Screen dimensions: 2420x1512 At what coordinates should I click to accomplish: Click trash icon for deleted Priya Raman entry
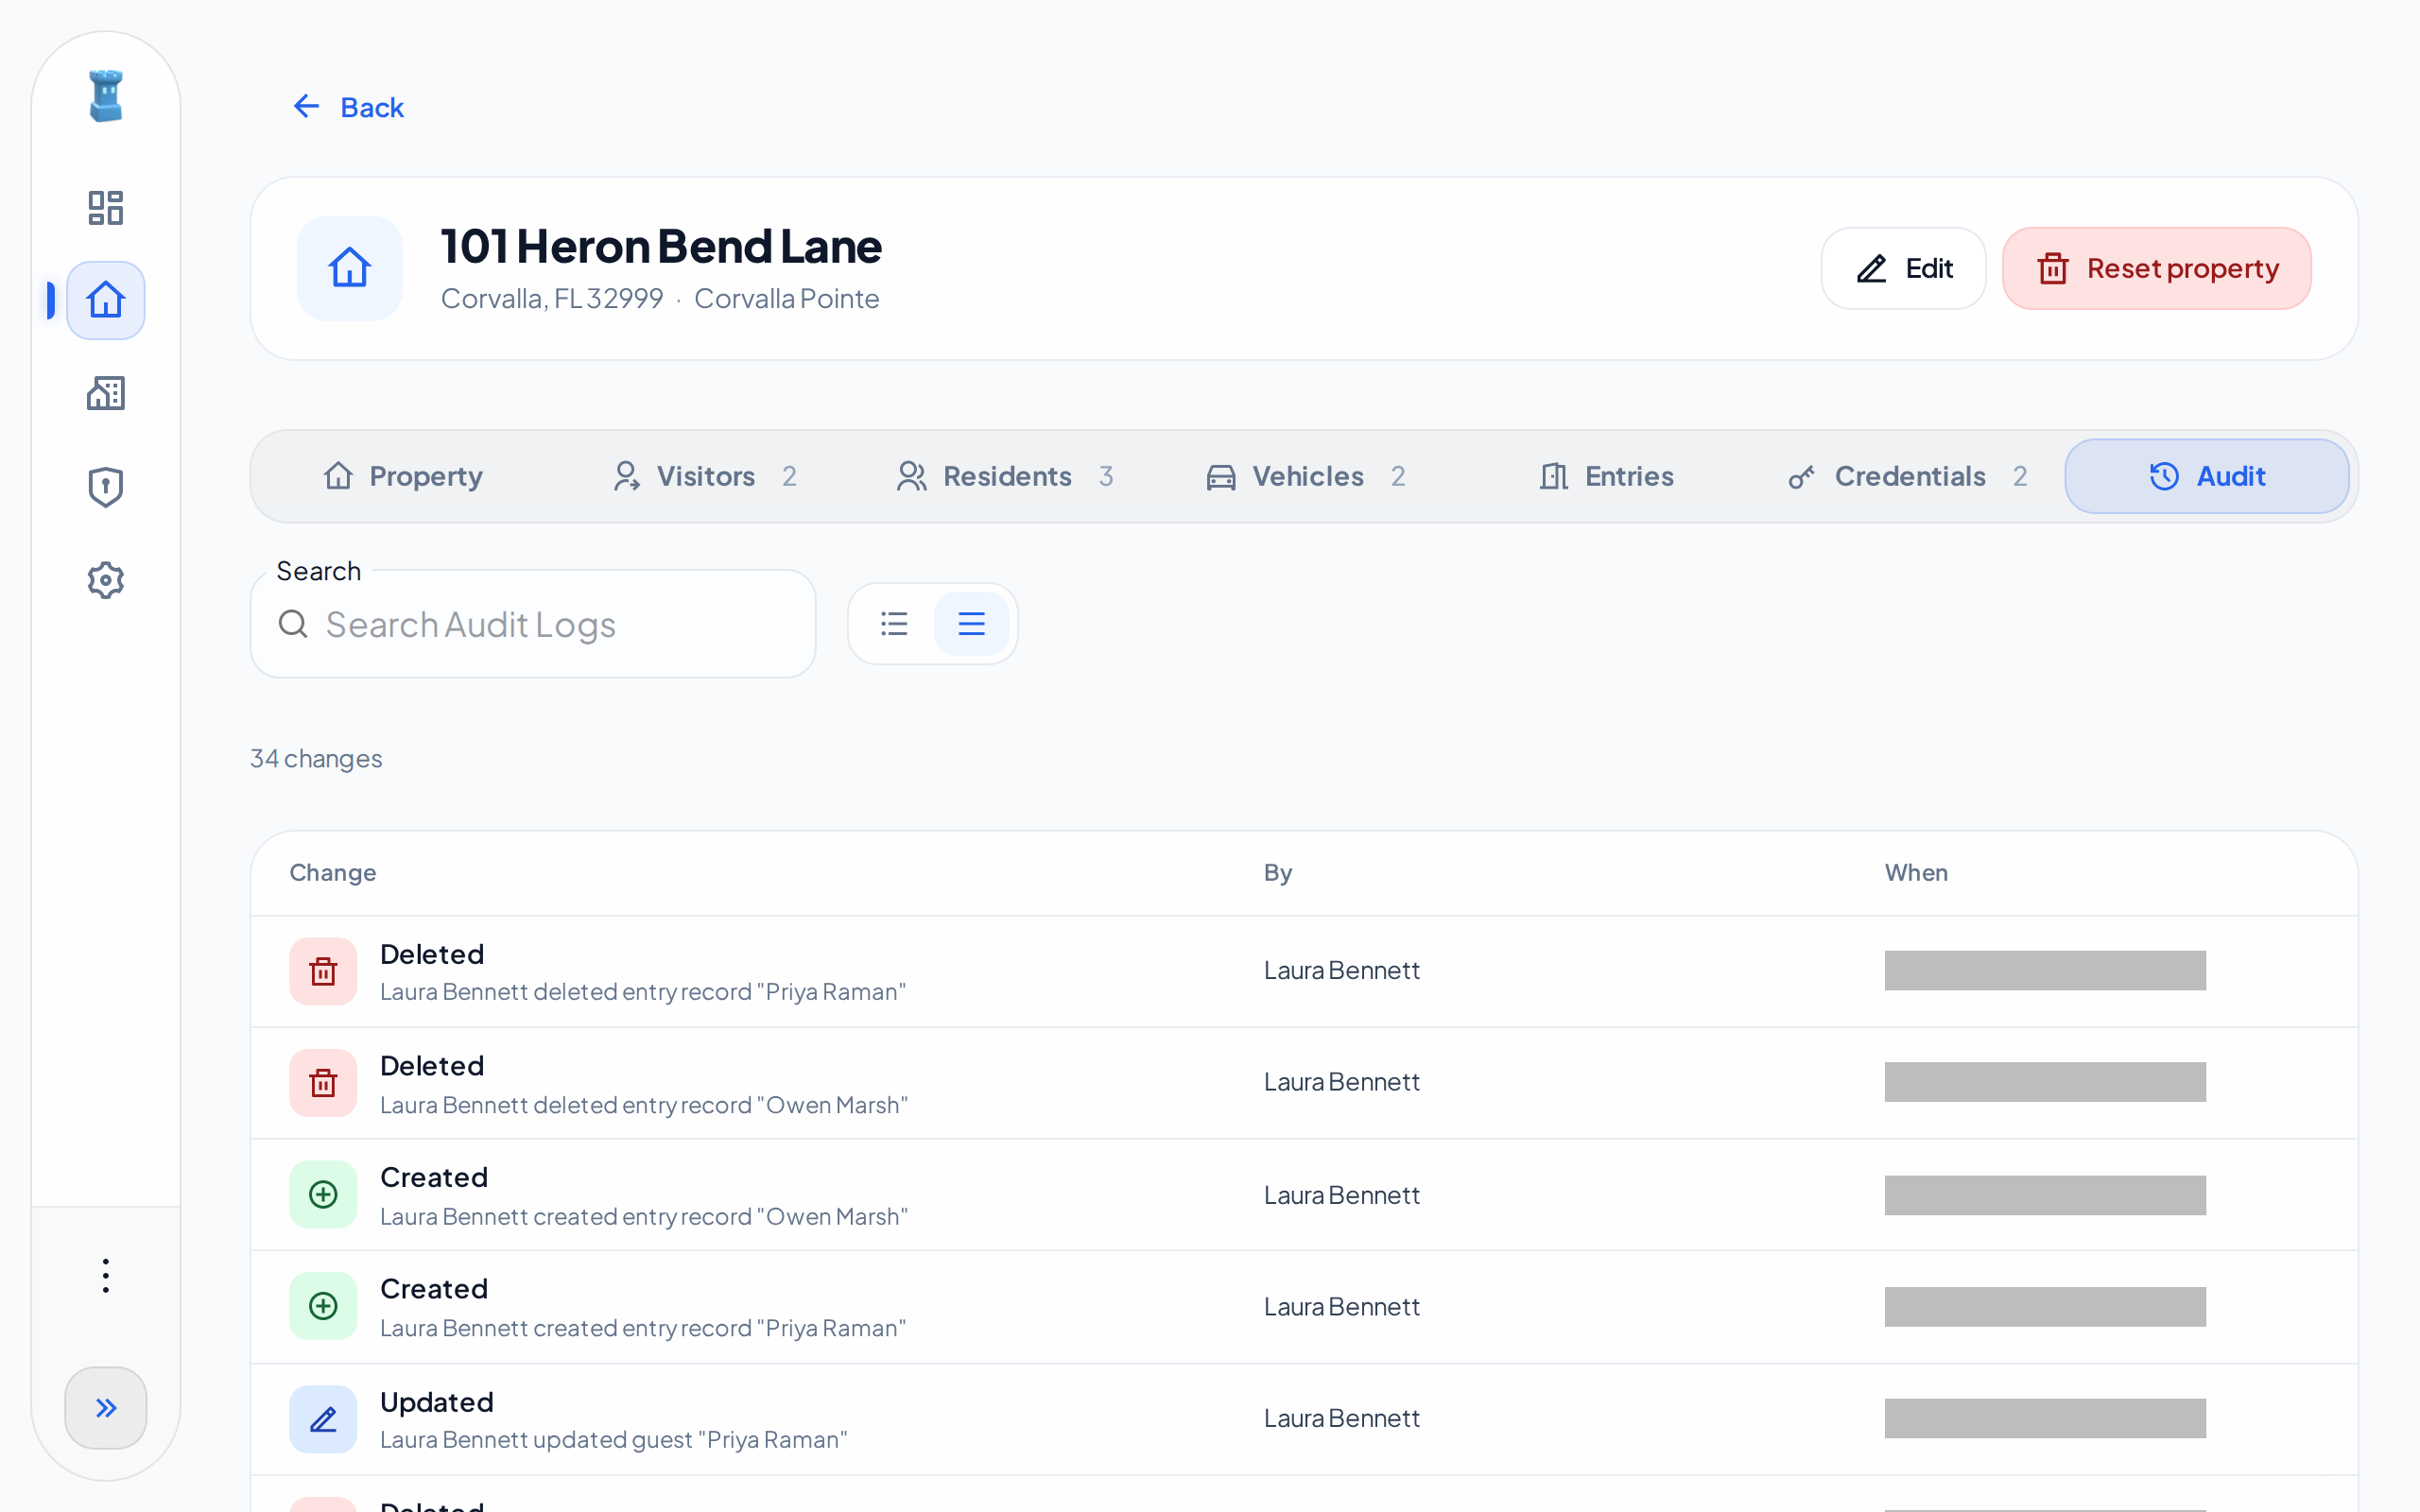[323, 971]
